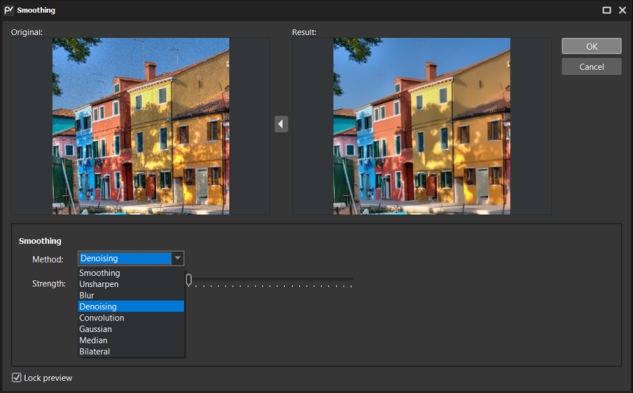The height and width of the screenshot is (393, 633).
Task: Pick Median from the method list
Action: click(x=131, y=340)
